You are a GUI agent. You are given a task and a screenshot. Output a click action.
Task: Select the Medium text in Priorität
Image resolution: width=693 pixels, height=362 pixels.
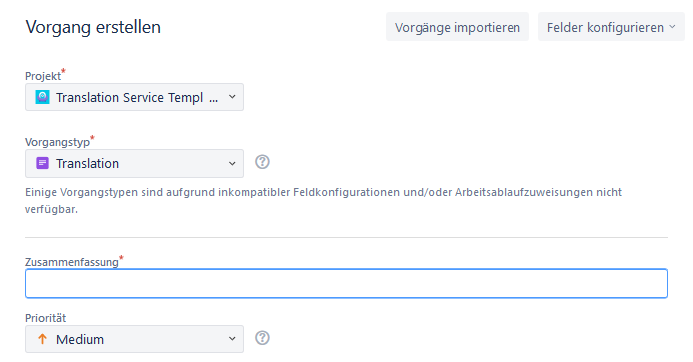pos(80,339)
